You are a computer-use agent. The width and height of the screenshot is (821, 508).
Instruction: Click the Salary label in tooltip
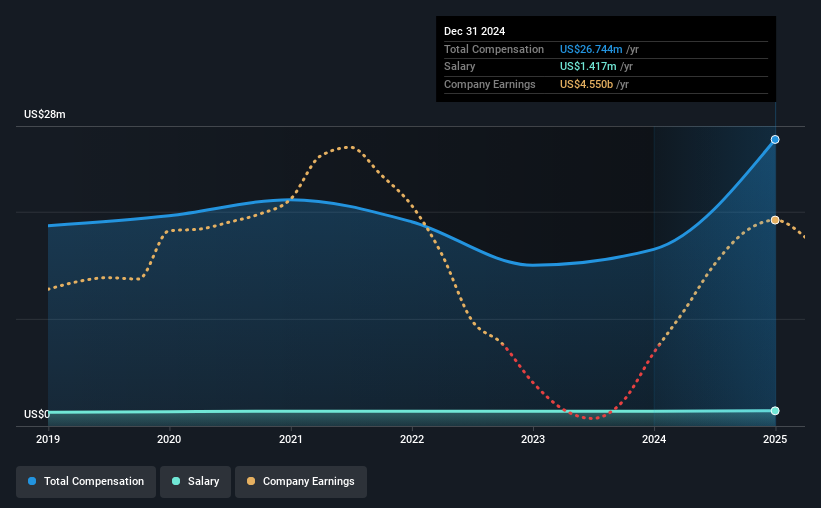pos(460,67)
